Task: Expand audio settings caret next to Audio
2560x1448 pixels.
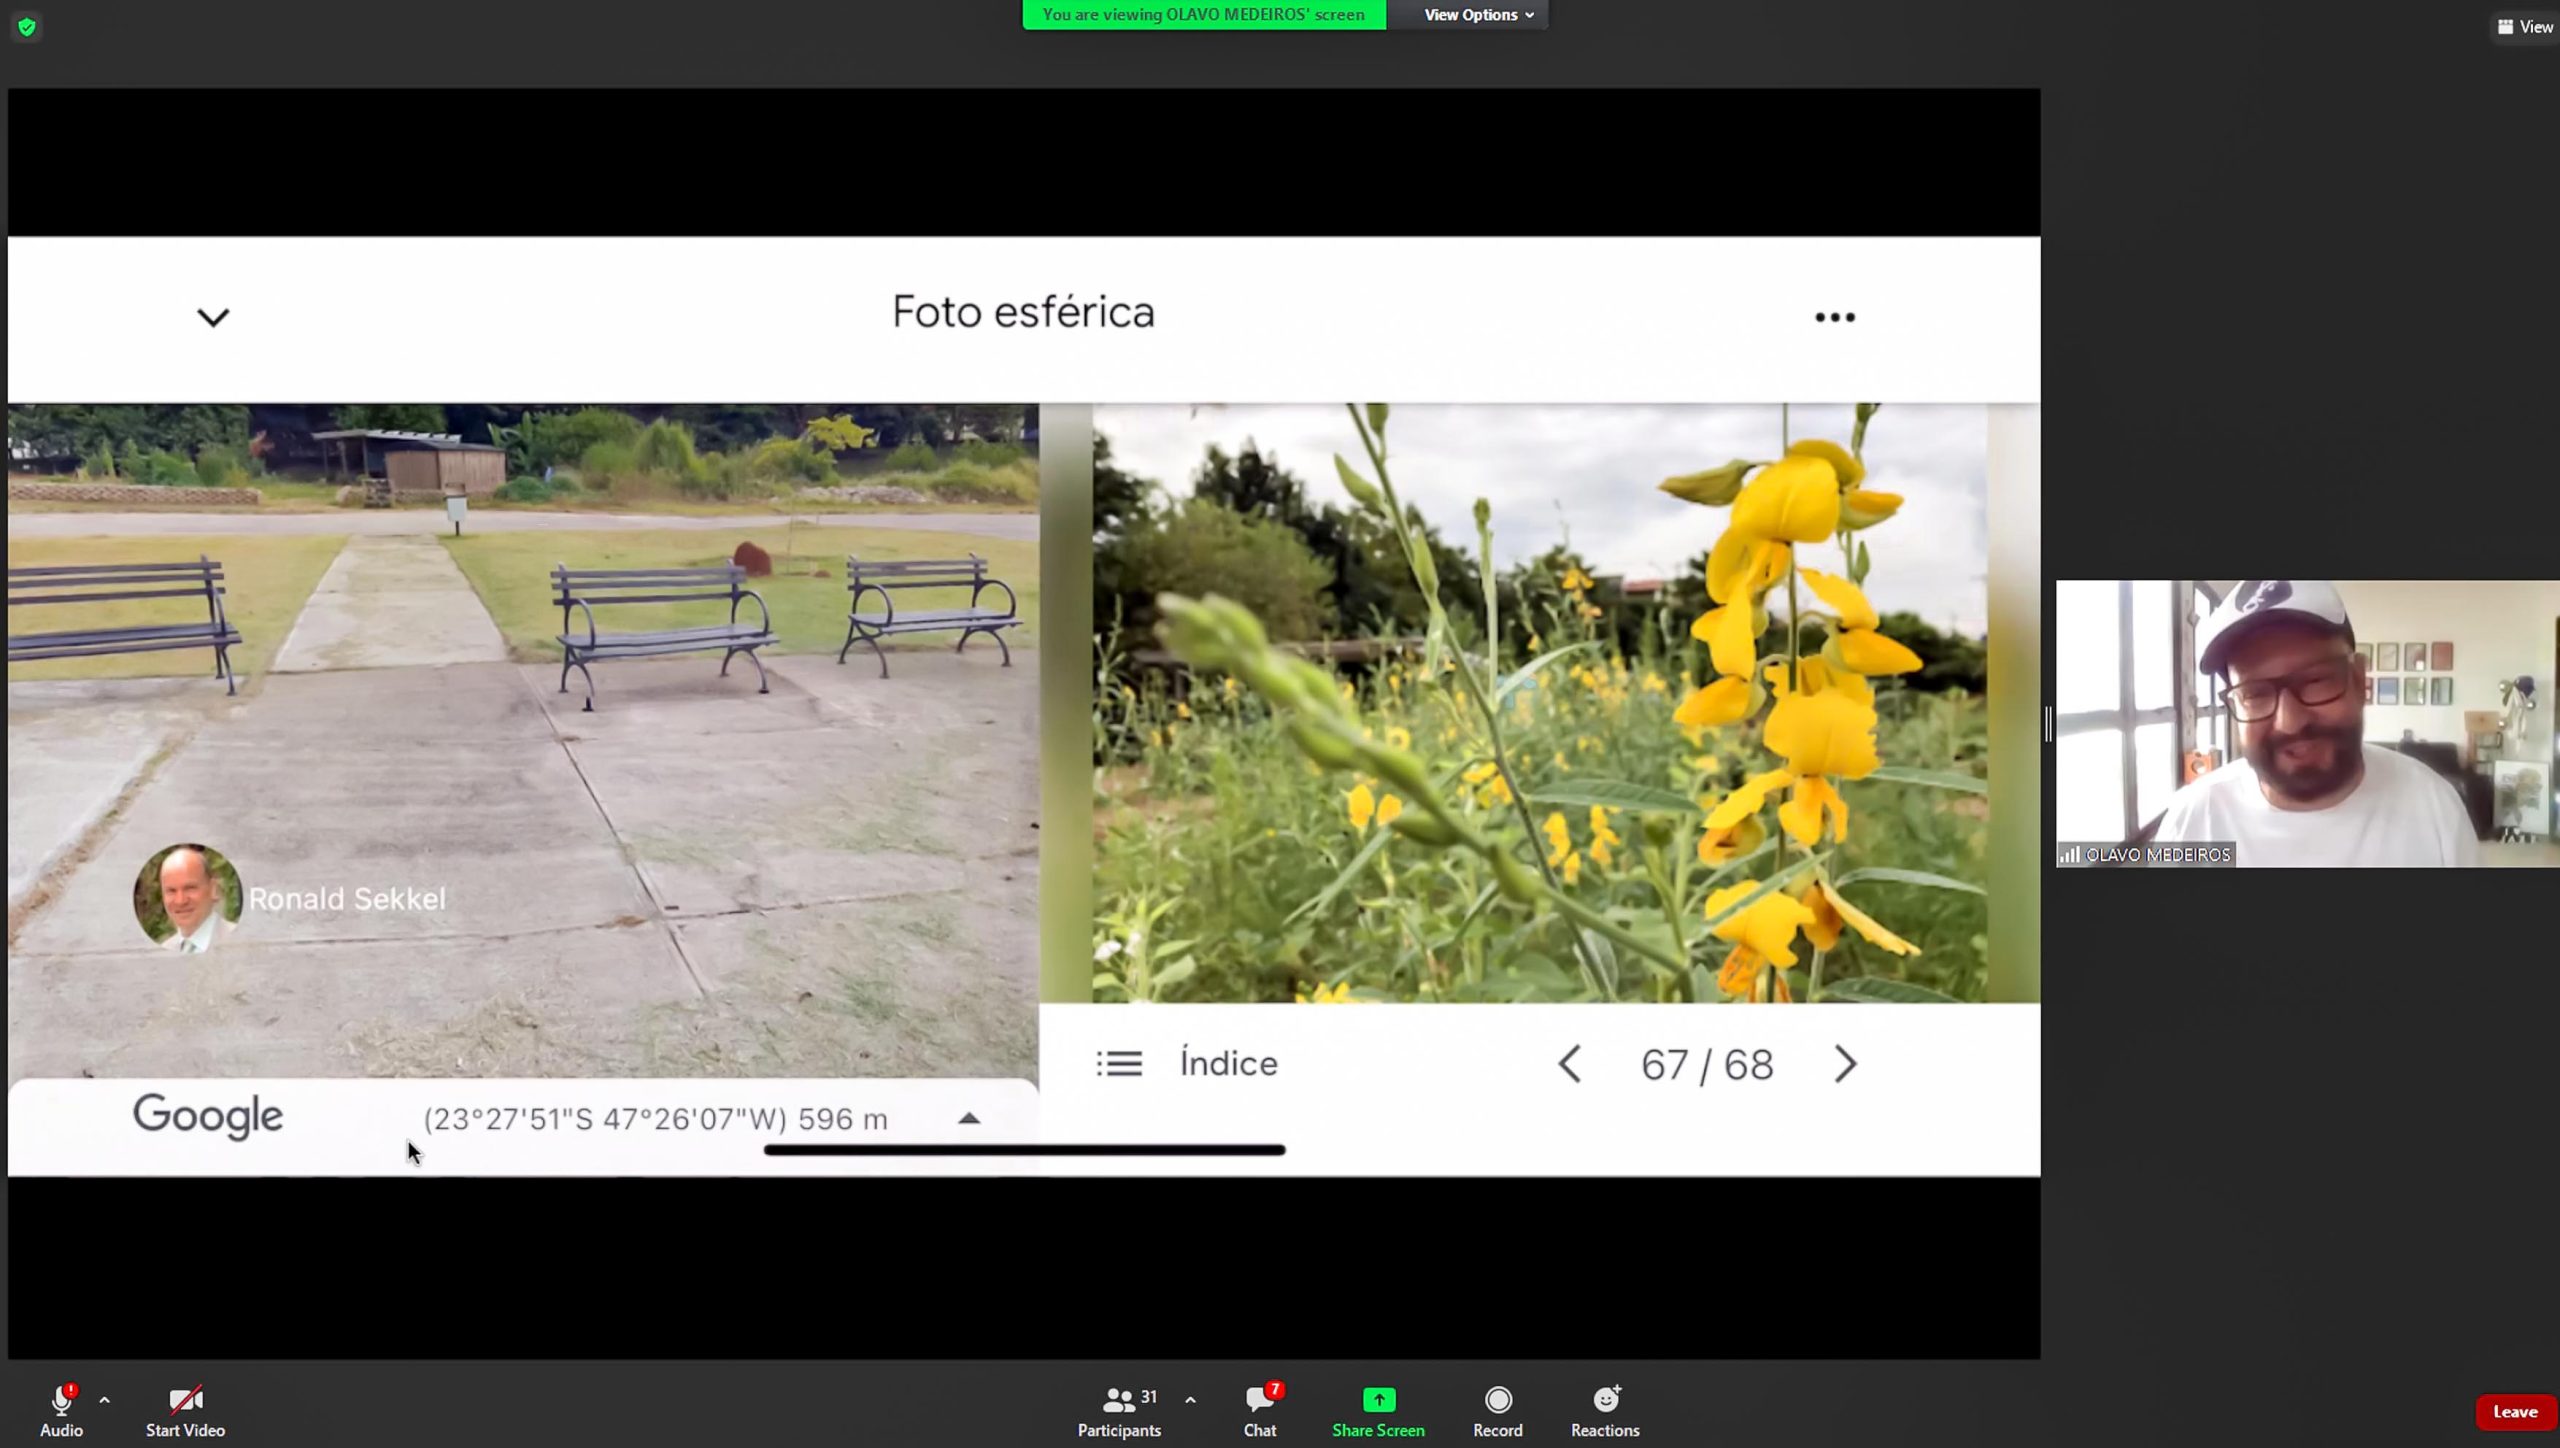Action: pyautogui.click(x=105, y=1400)
